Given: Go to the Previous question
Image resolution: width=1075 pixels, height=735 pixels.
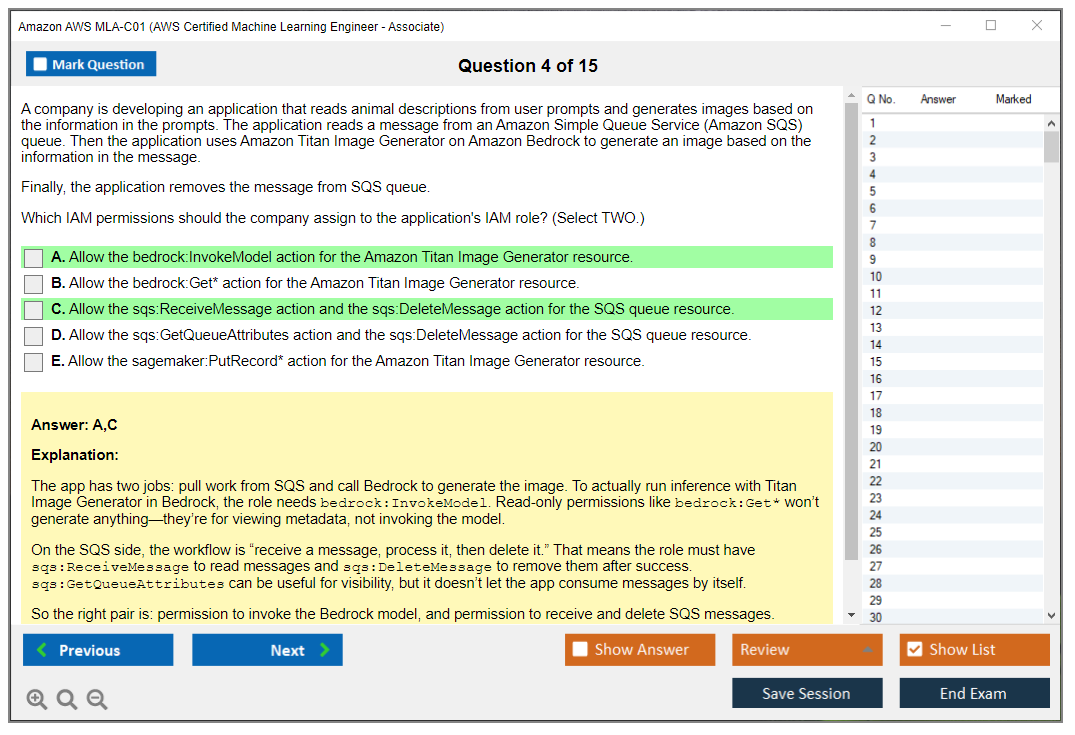Looking at the screenshot, I should click(x=97, y=649).
